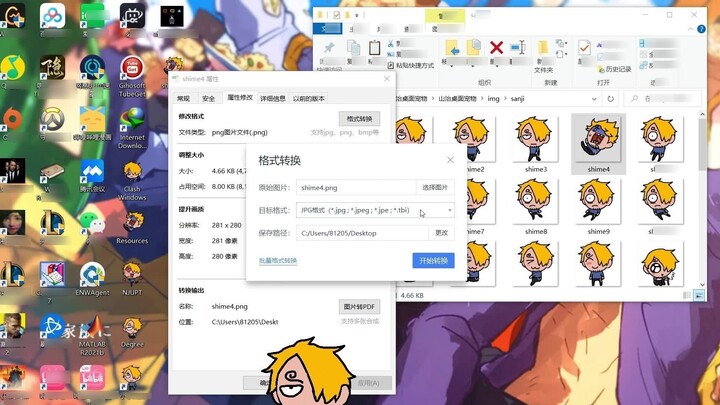The height and width of the screenshot is (405, 720).
Task: Open 历史记录 history in Explorer ribbon
Action: [614, 69]
